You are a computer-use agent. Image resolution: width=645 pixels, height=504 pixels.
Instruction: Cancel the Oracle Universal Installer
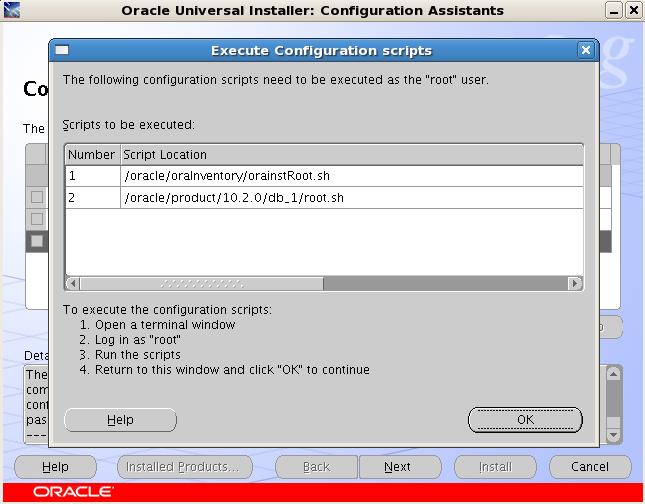[590, 467]
